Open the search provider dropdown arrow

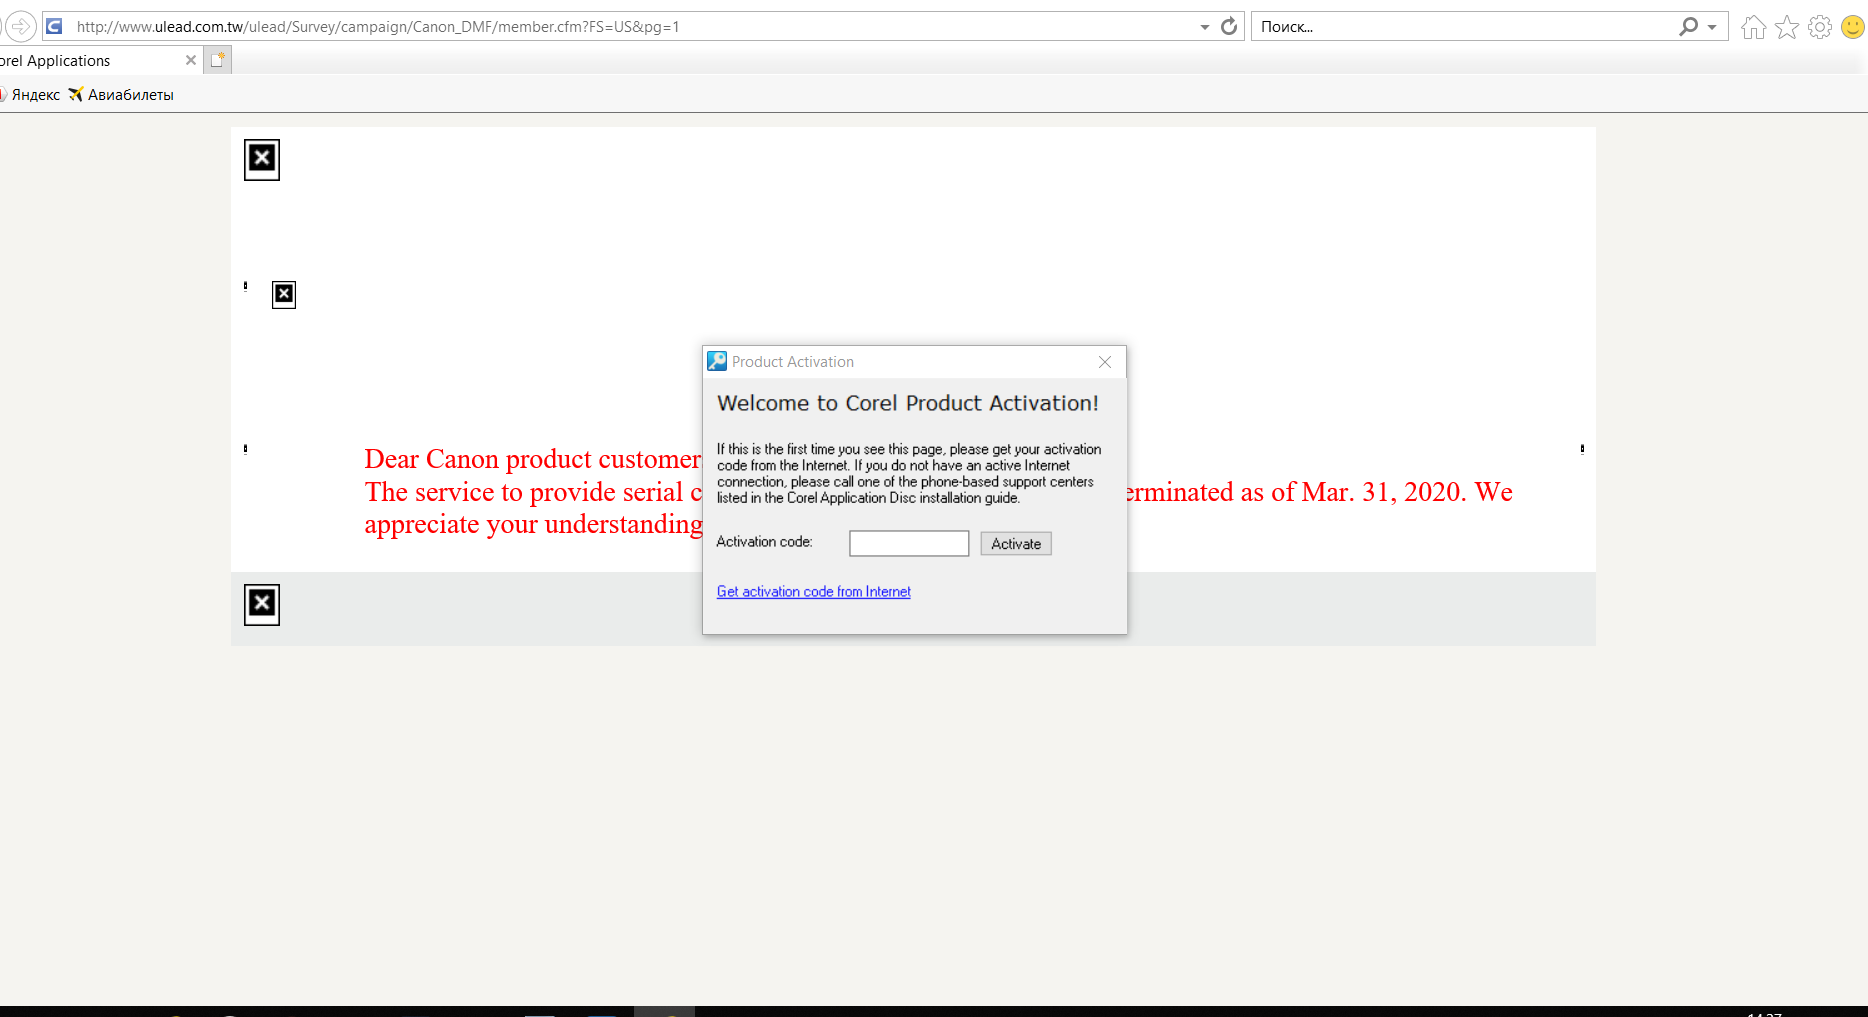tap(1712, 27)
